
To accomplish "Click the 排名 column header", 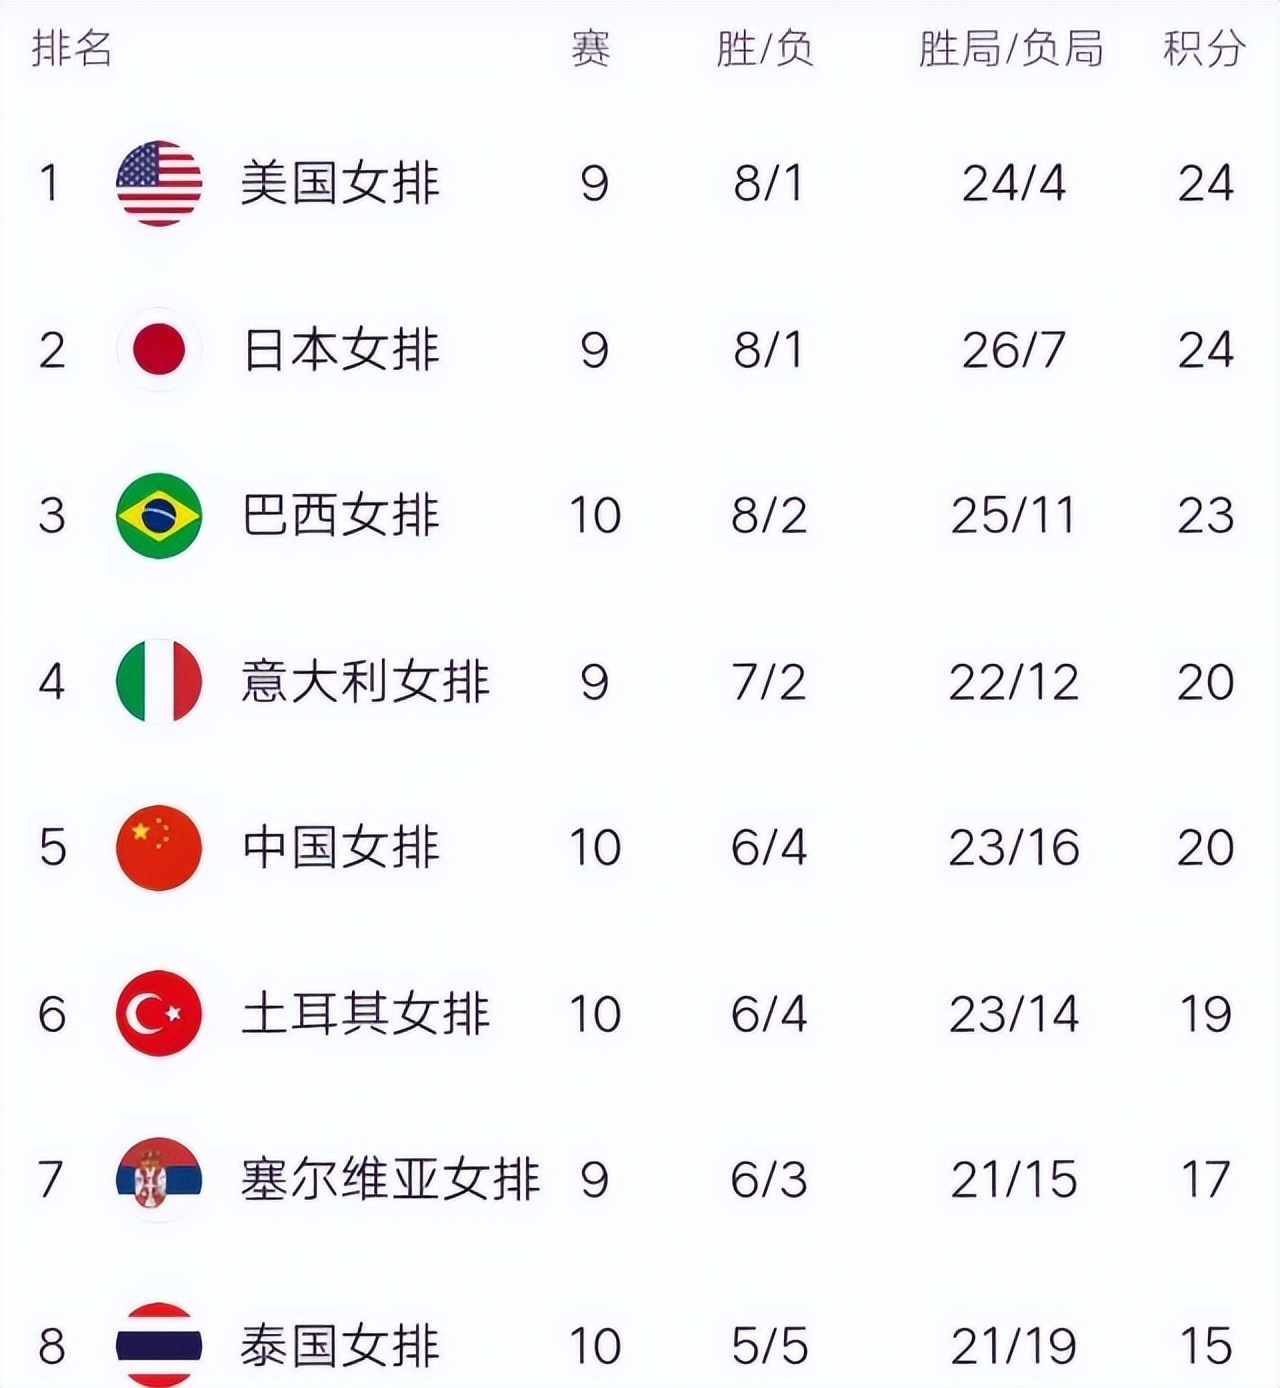I will click(71, 48).
